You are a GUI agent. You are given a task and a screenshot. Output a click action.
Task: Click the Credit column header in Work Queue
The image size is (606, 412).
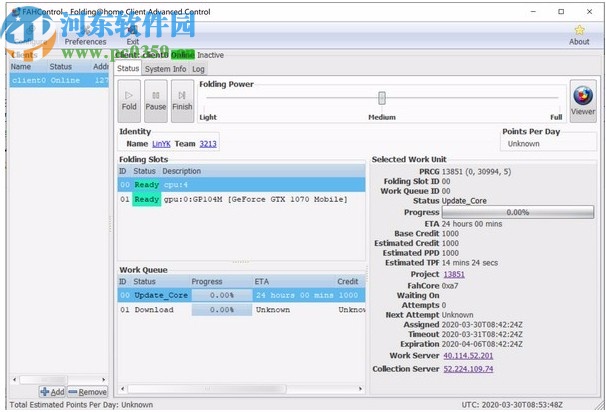(x=348, y=281)
